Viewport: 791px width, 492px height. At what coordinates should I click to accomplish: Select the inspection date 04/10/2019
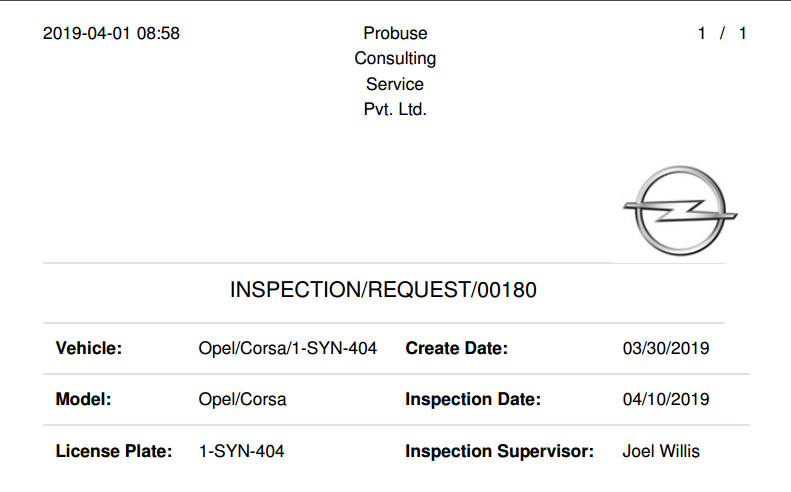666,399
